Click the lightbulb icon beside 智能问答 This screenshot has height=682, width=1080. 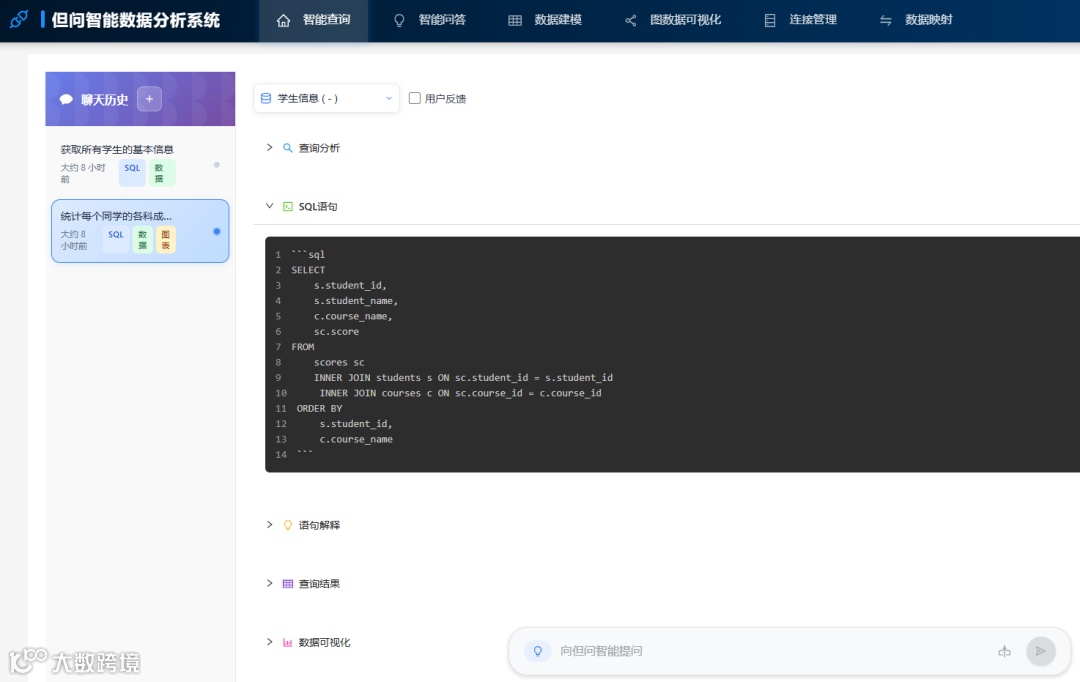tap(399, 21)
